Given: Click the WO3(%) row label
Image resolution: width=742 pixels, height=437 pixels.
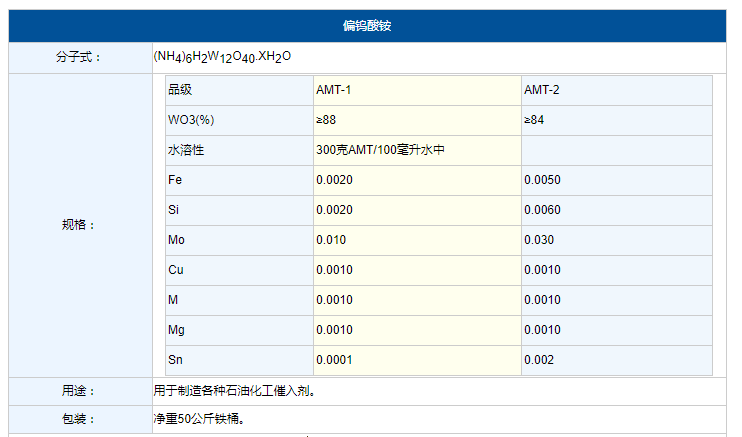Looking at the screenshot, I should click(x=191, y=120).
